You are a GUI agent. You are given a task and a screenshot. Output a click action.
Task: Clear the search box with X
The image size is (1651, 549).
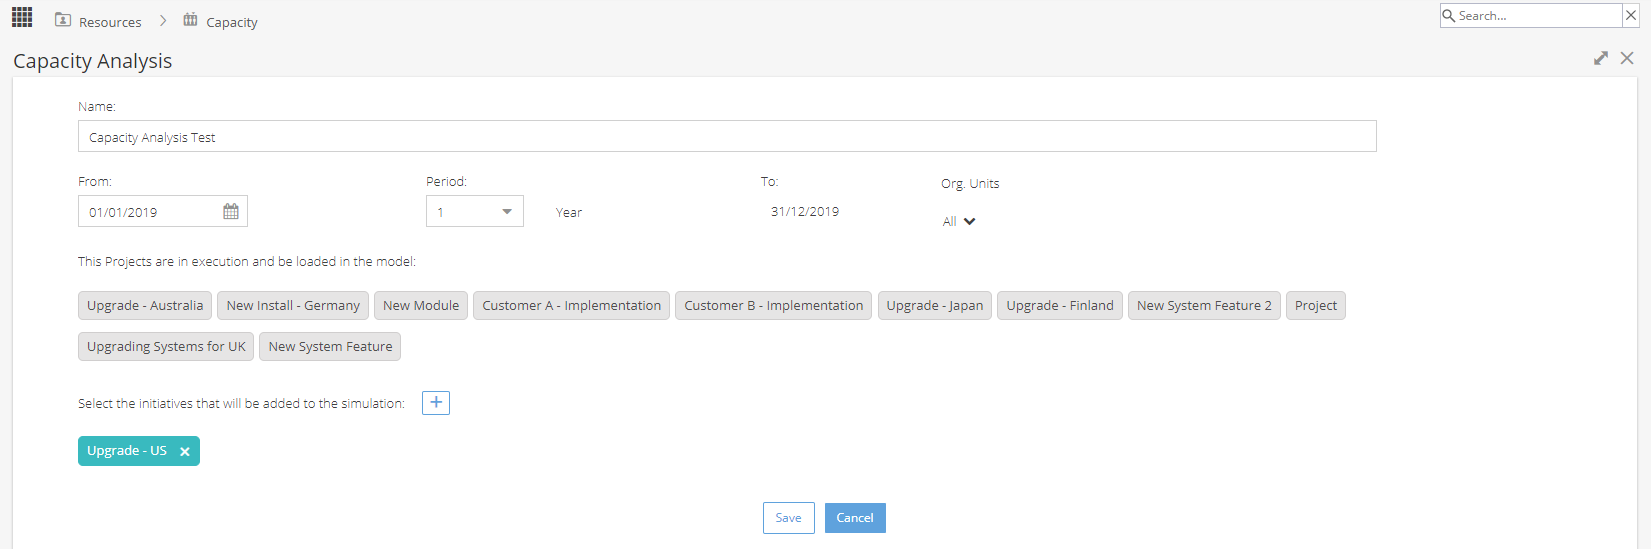[1631, 15]
